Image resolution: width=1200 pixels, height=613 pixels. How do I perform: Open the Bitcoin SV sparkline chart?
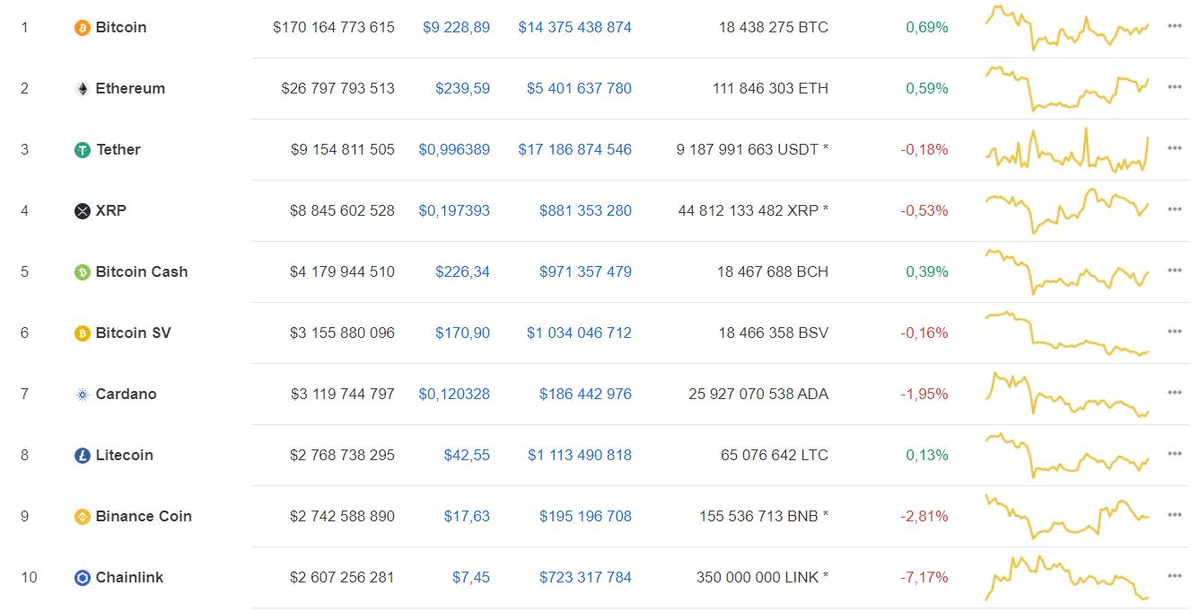[x=1067, y=333]
